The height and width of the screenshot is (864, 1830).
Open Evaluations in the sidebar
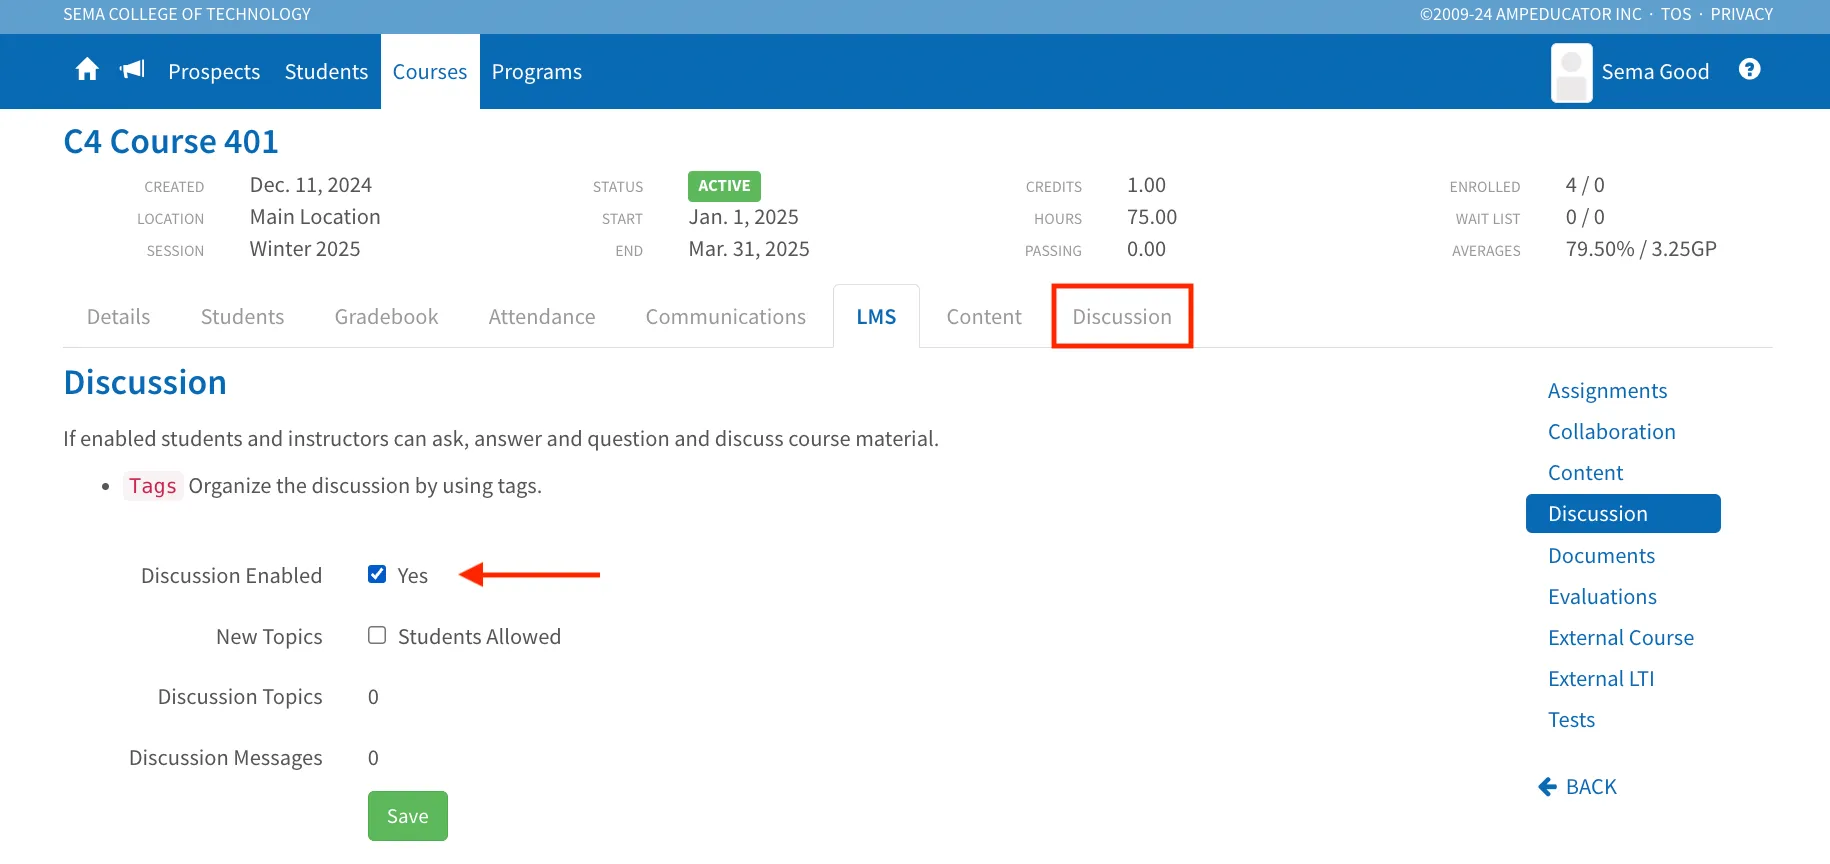point(1602,597)
